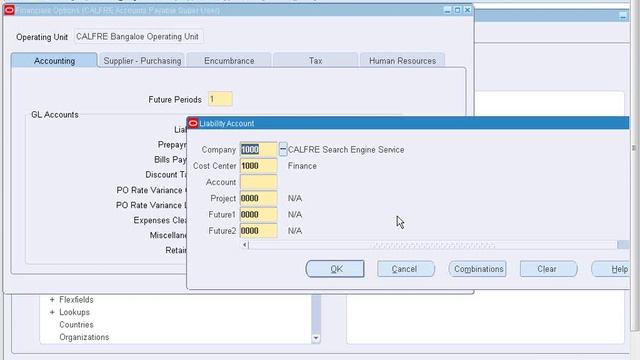Close the Financials Options window

click(468, 10)
